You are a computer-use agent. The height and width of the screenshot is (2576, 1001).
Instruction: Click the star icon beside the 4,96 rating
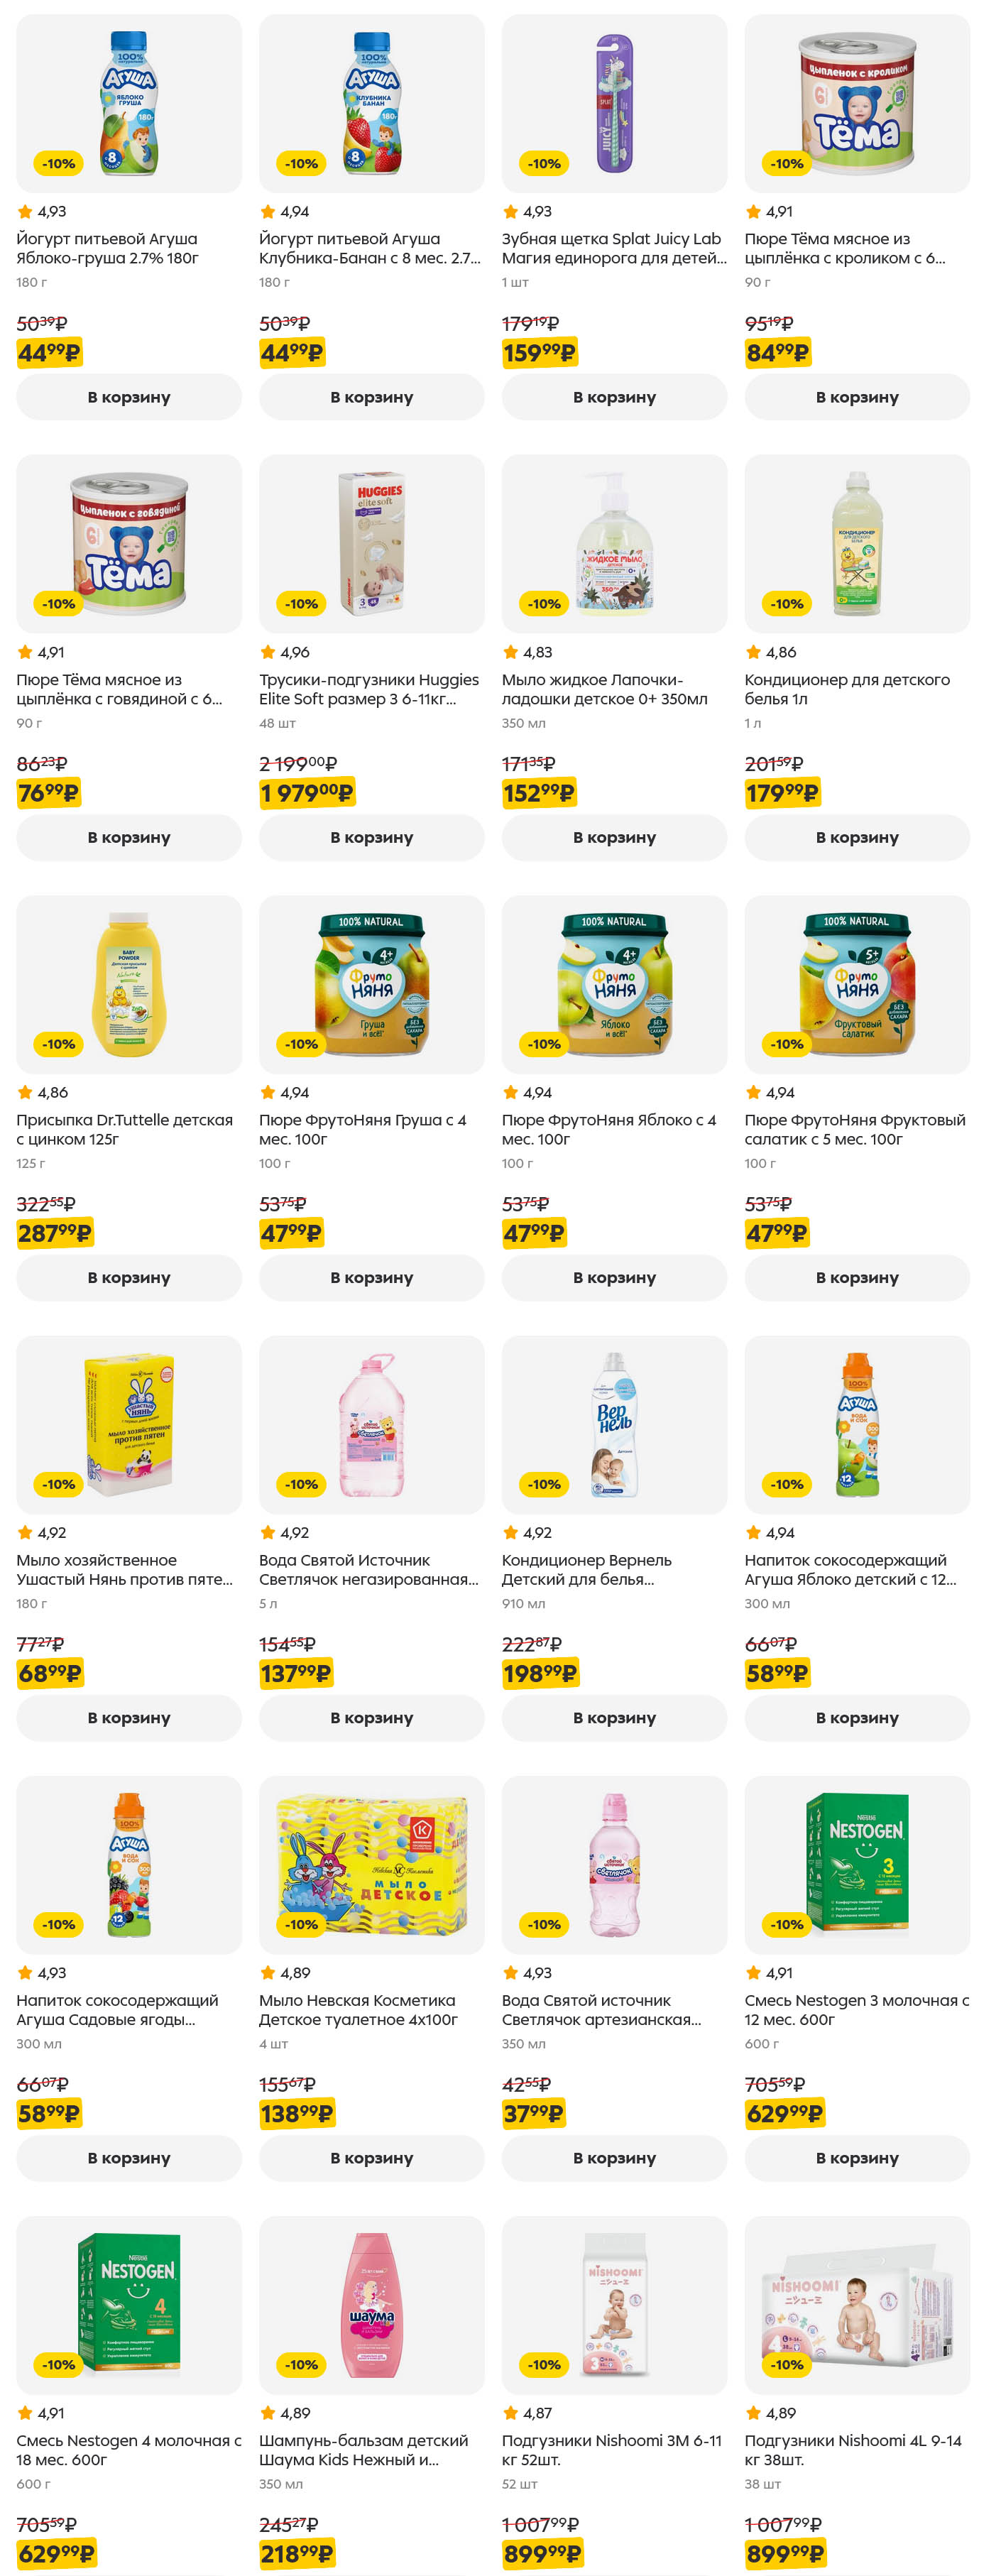coord(267,652)
